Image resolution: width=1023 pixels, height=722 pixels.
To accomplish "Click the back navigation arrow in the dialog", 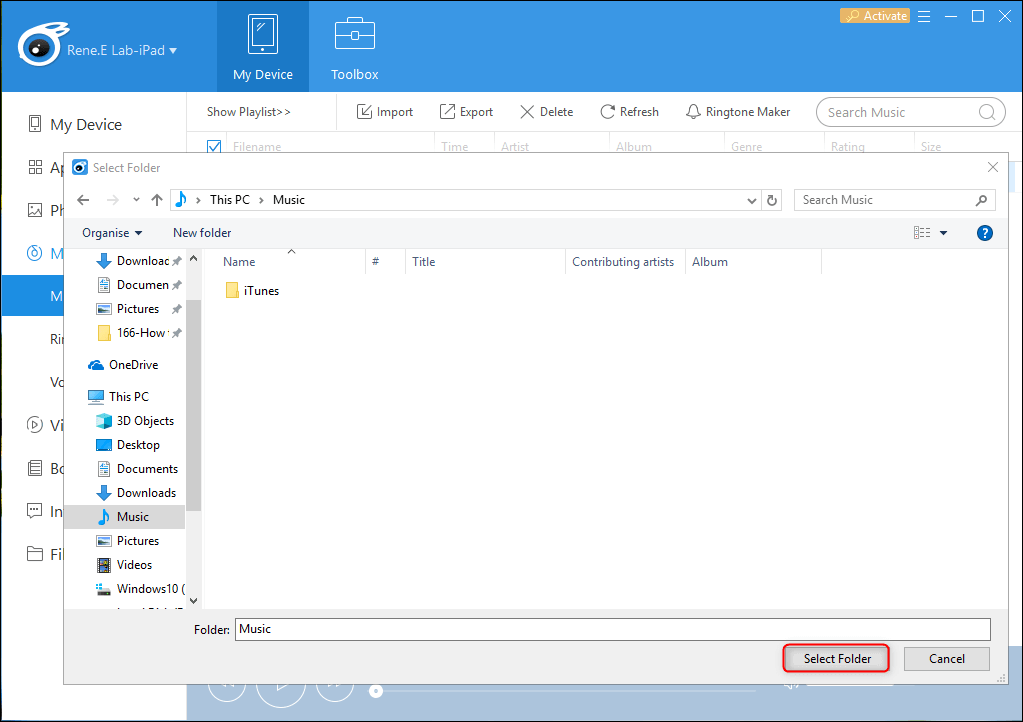I will coord(83,200).
